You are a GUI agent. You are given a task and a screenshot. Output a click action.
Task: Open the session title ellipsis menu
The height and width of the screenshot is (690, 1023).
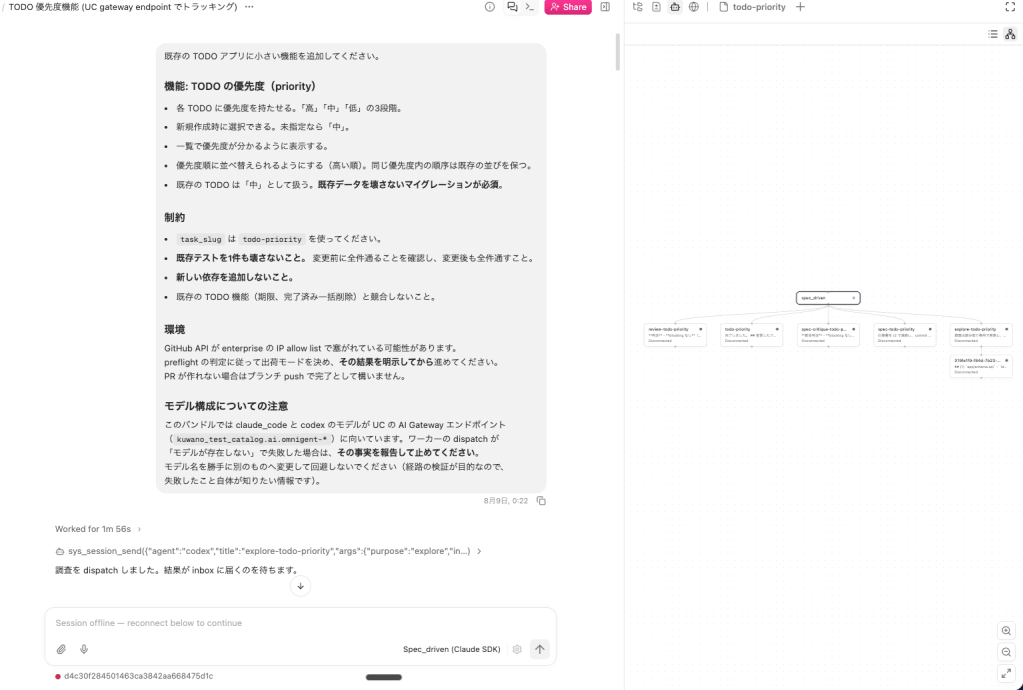pos(249,7)
